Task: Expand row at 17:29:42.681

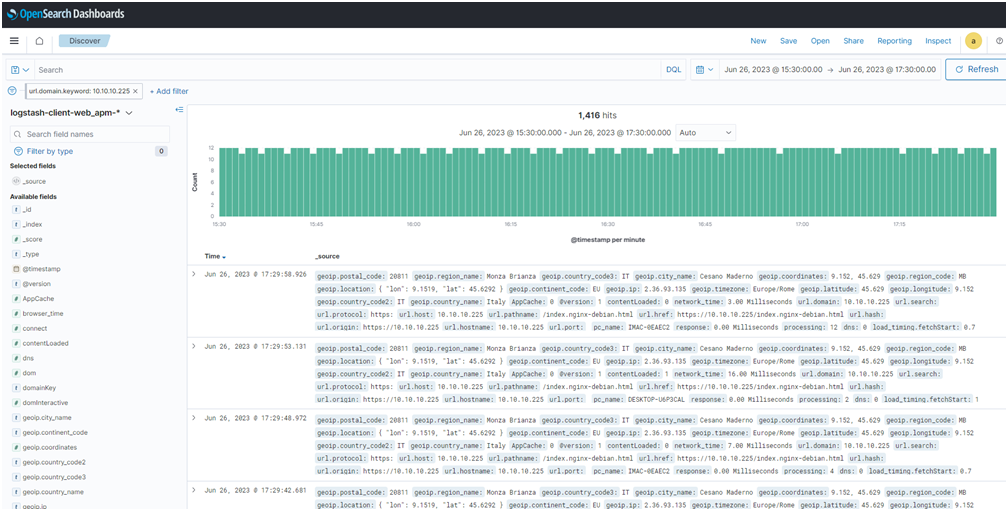Action: [194, 490]
